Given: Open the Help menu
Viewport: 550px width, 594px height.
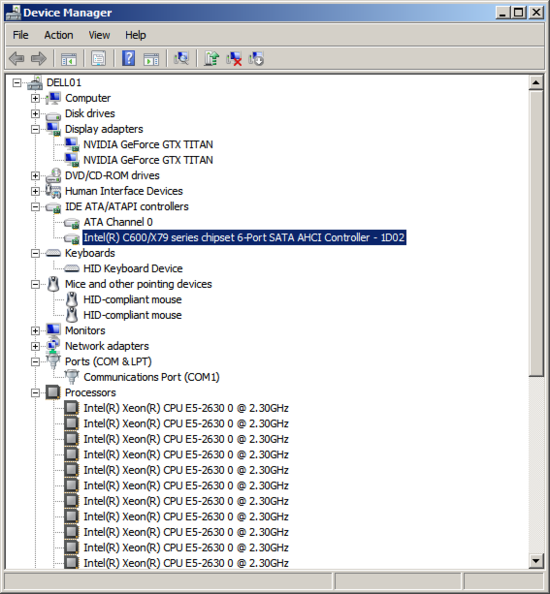Looking at the screenshot, I should coord(136,35).
